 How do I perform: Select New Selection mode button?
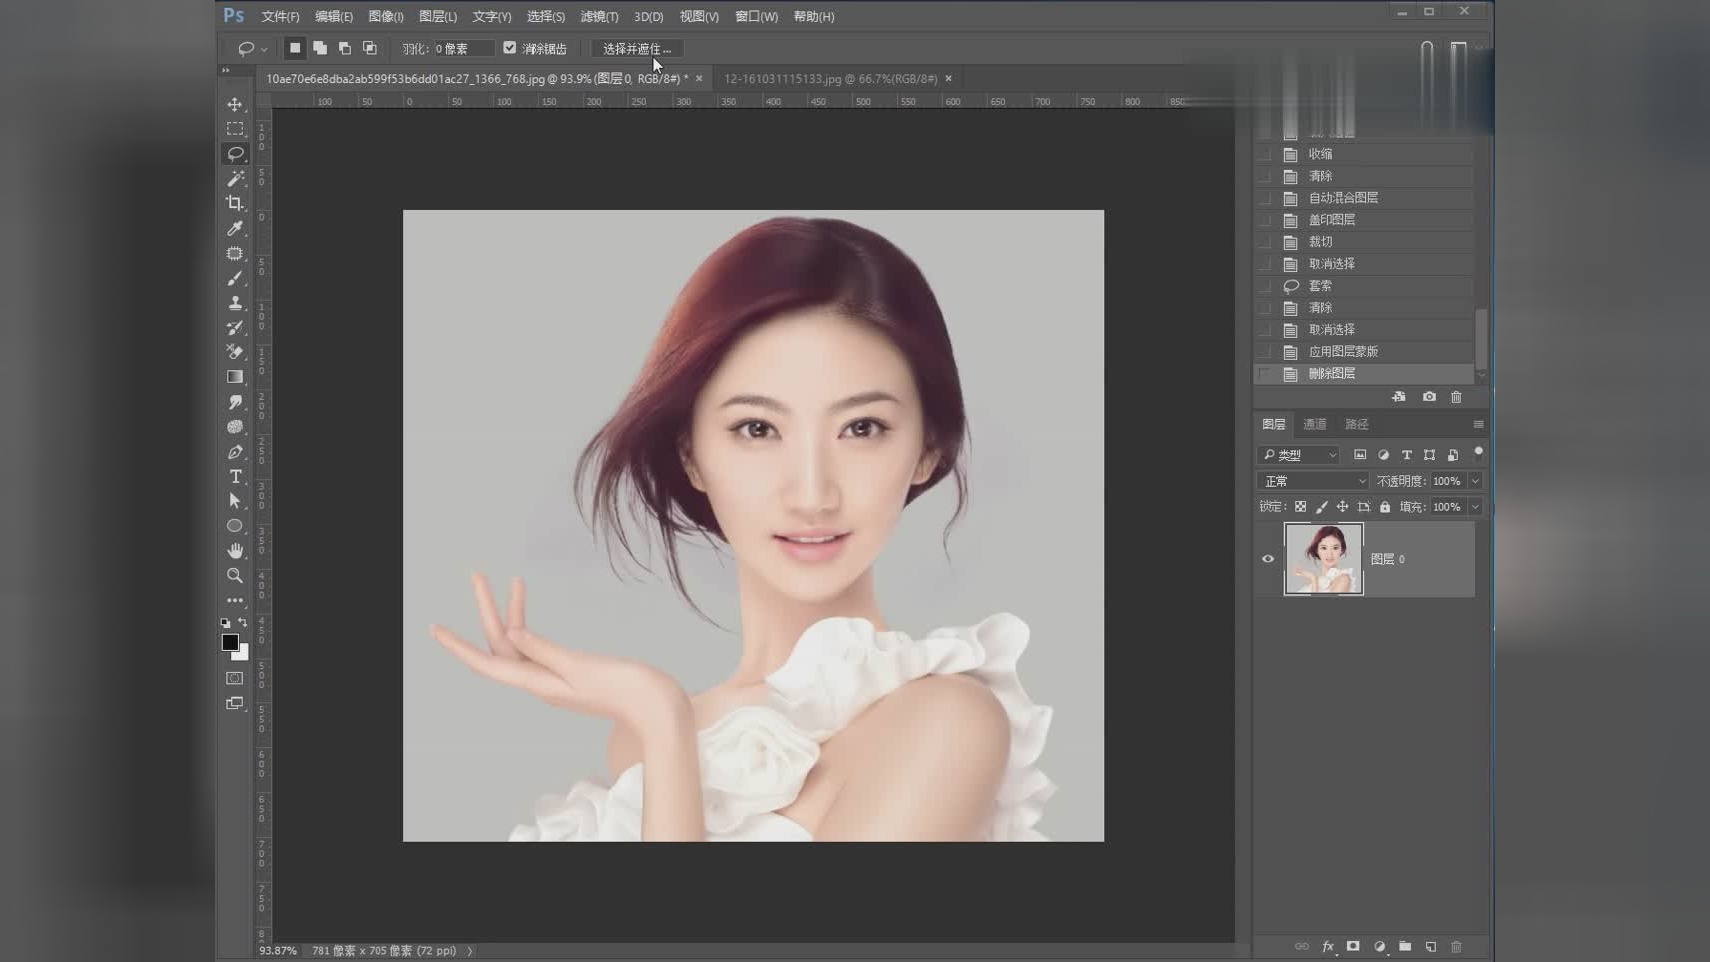pyautogui.click(x=295, y=48)
